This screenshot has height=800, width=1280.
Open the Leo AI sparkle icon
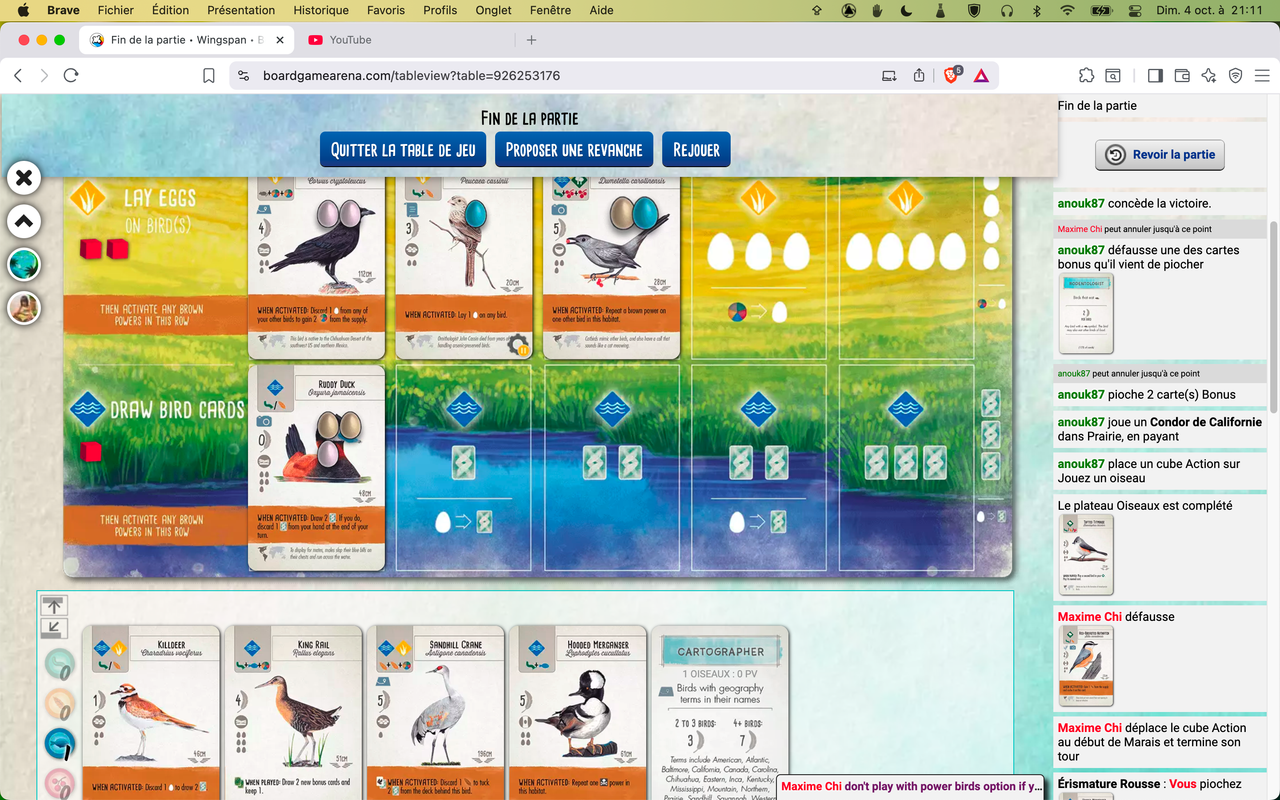pyautogui.click(x=1209, y=75)
